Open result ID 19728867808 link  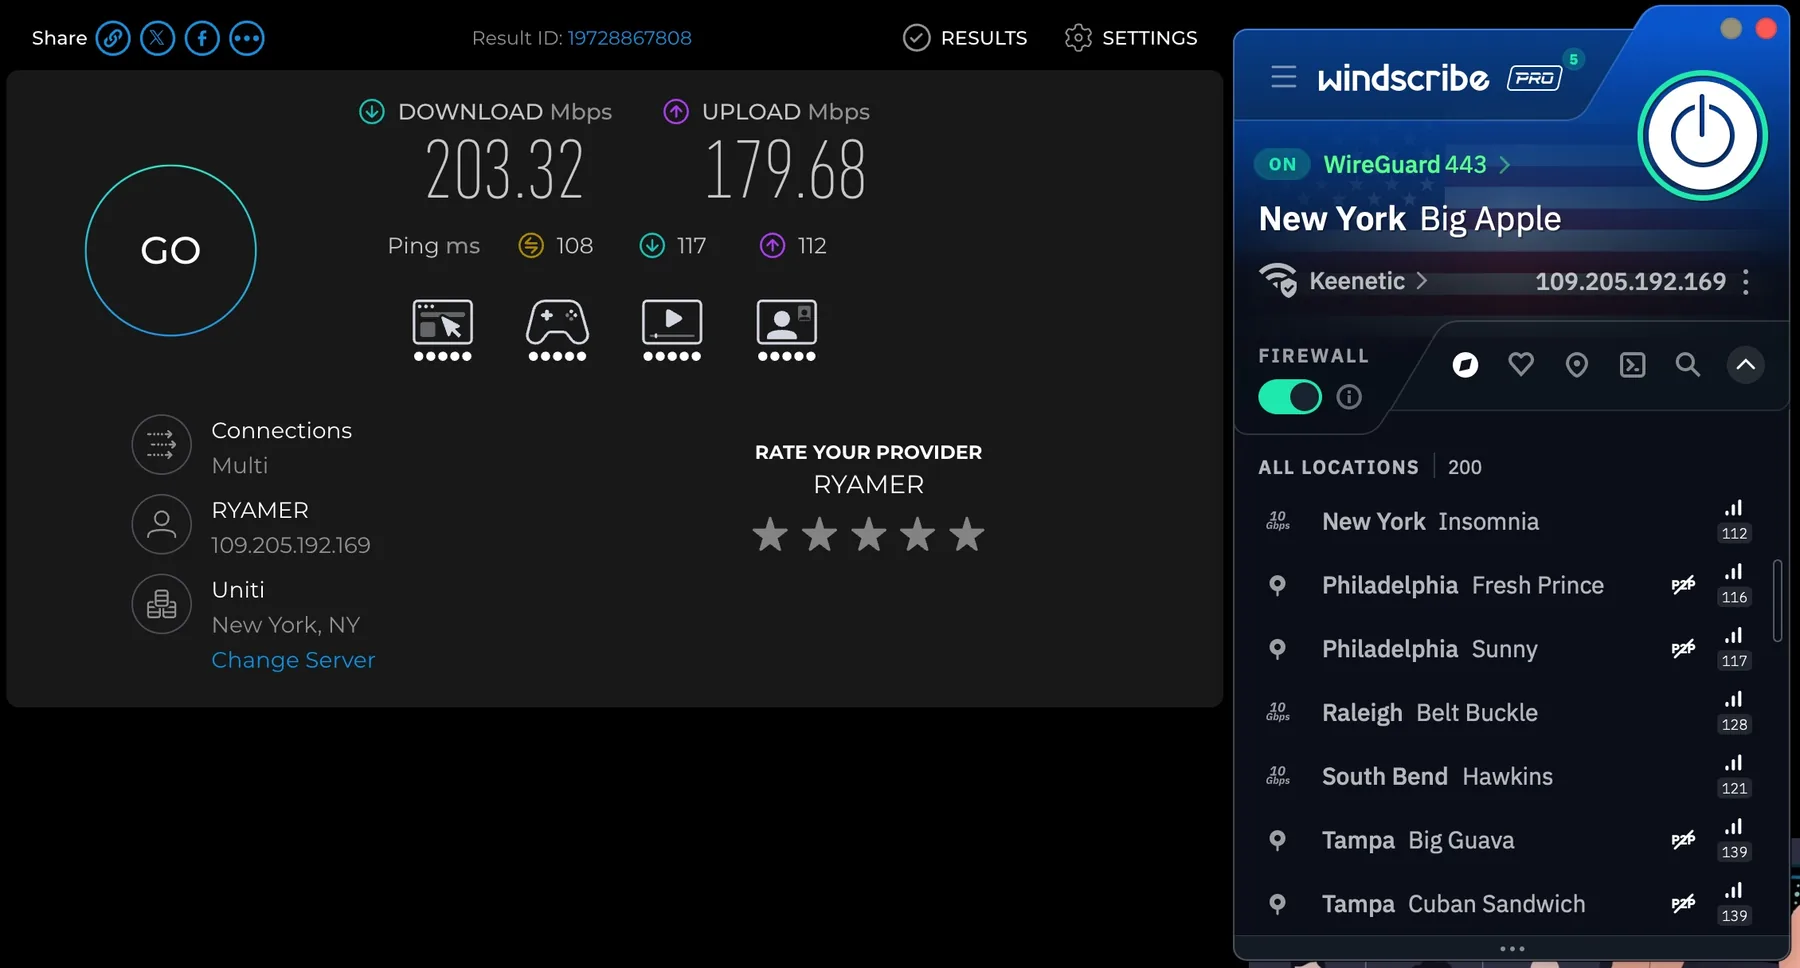[630, 38]
